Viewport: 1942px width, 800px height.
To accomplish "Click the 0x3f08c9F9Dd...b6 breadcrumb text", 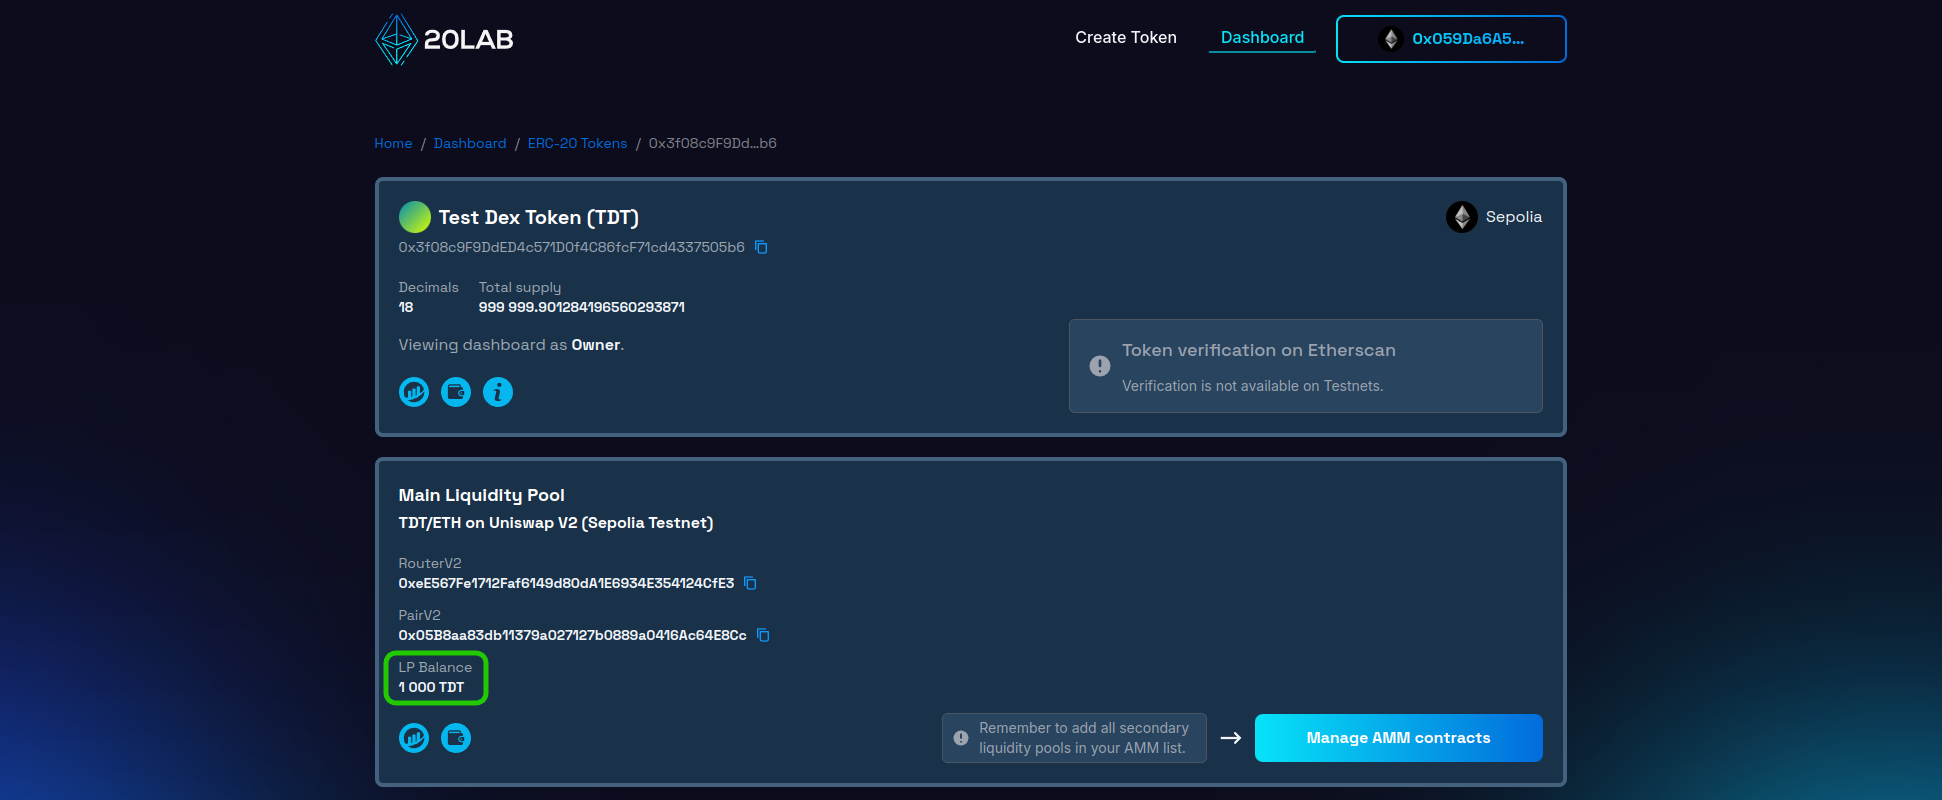I will tap(712, 143).
